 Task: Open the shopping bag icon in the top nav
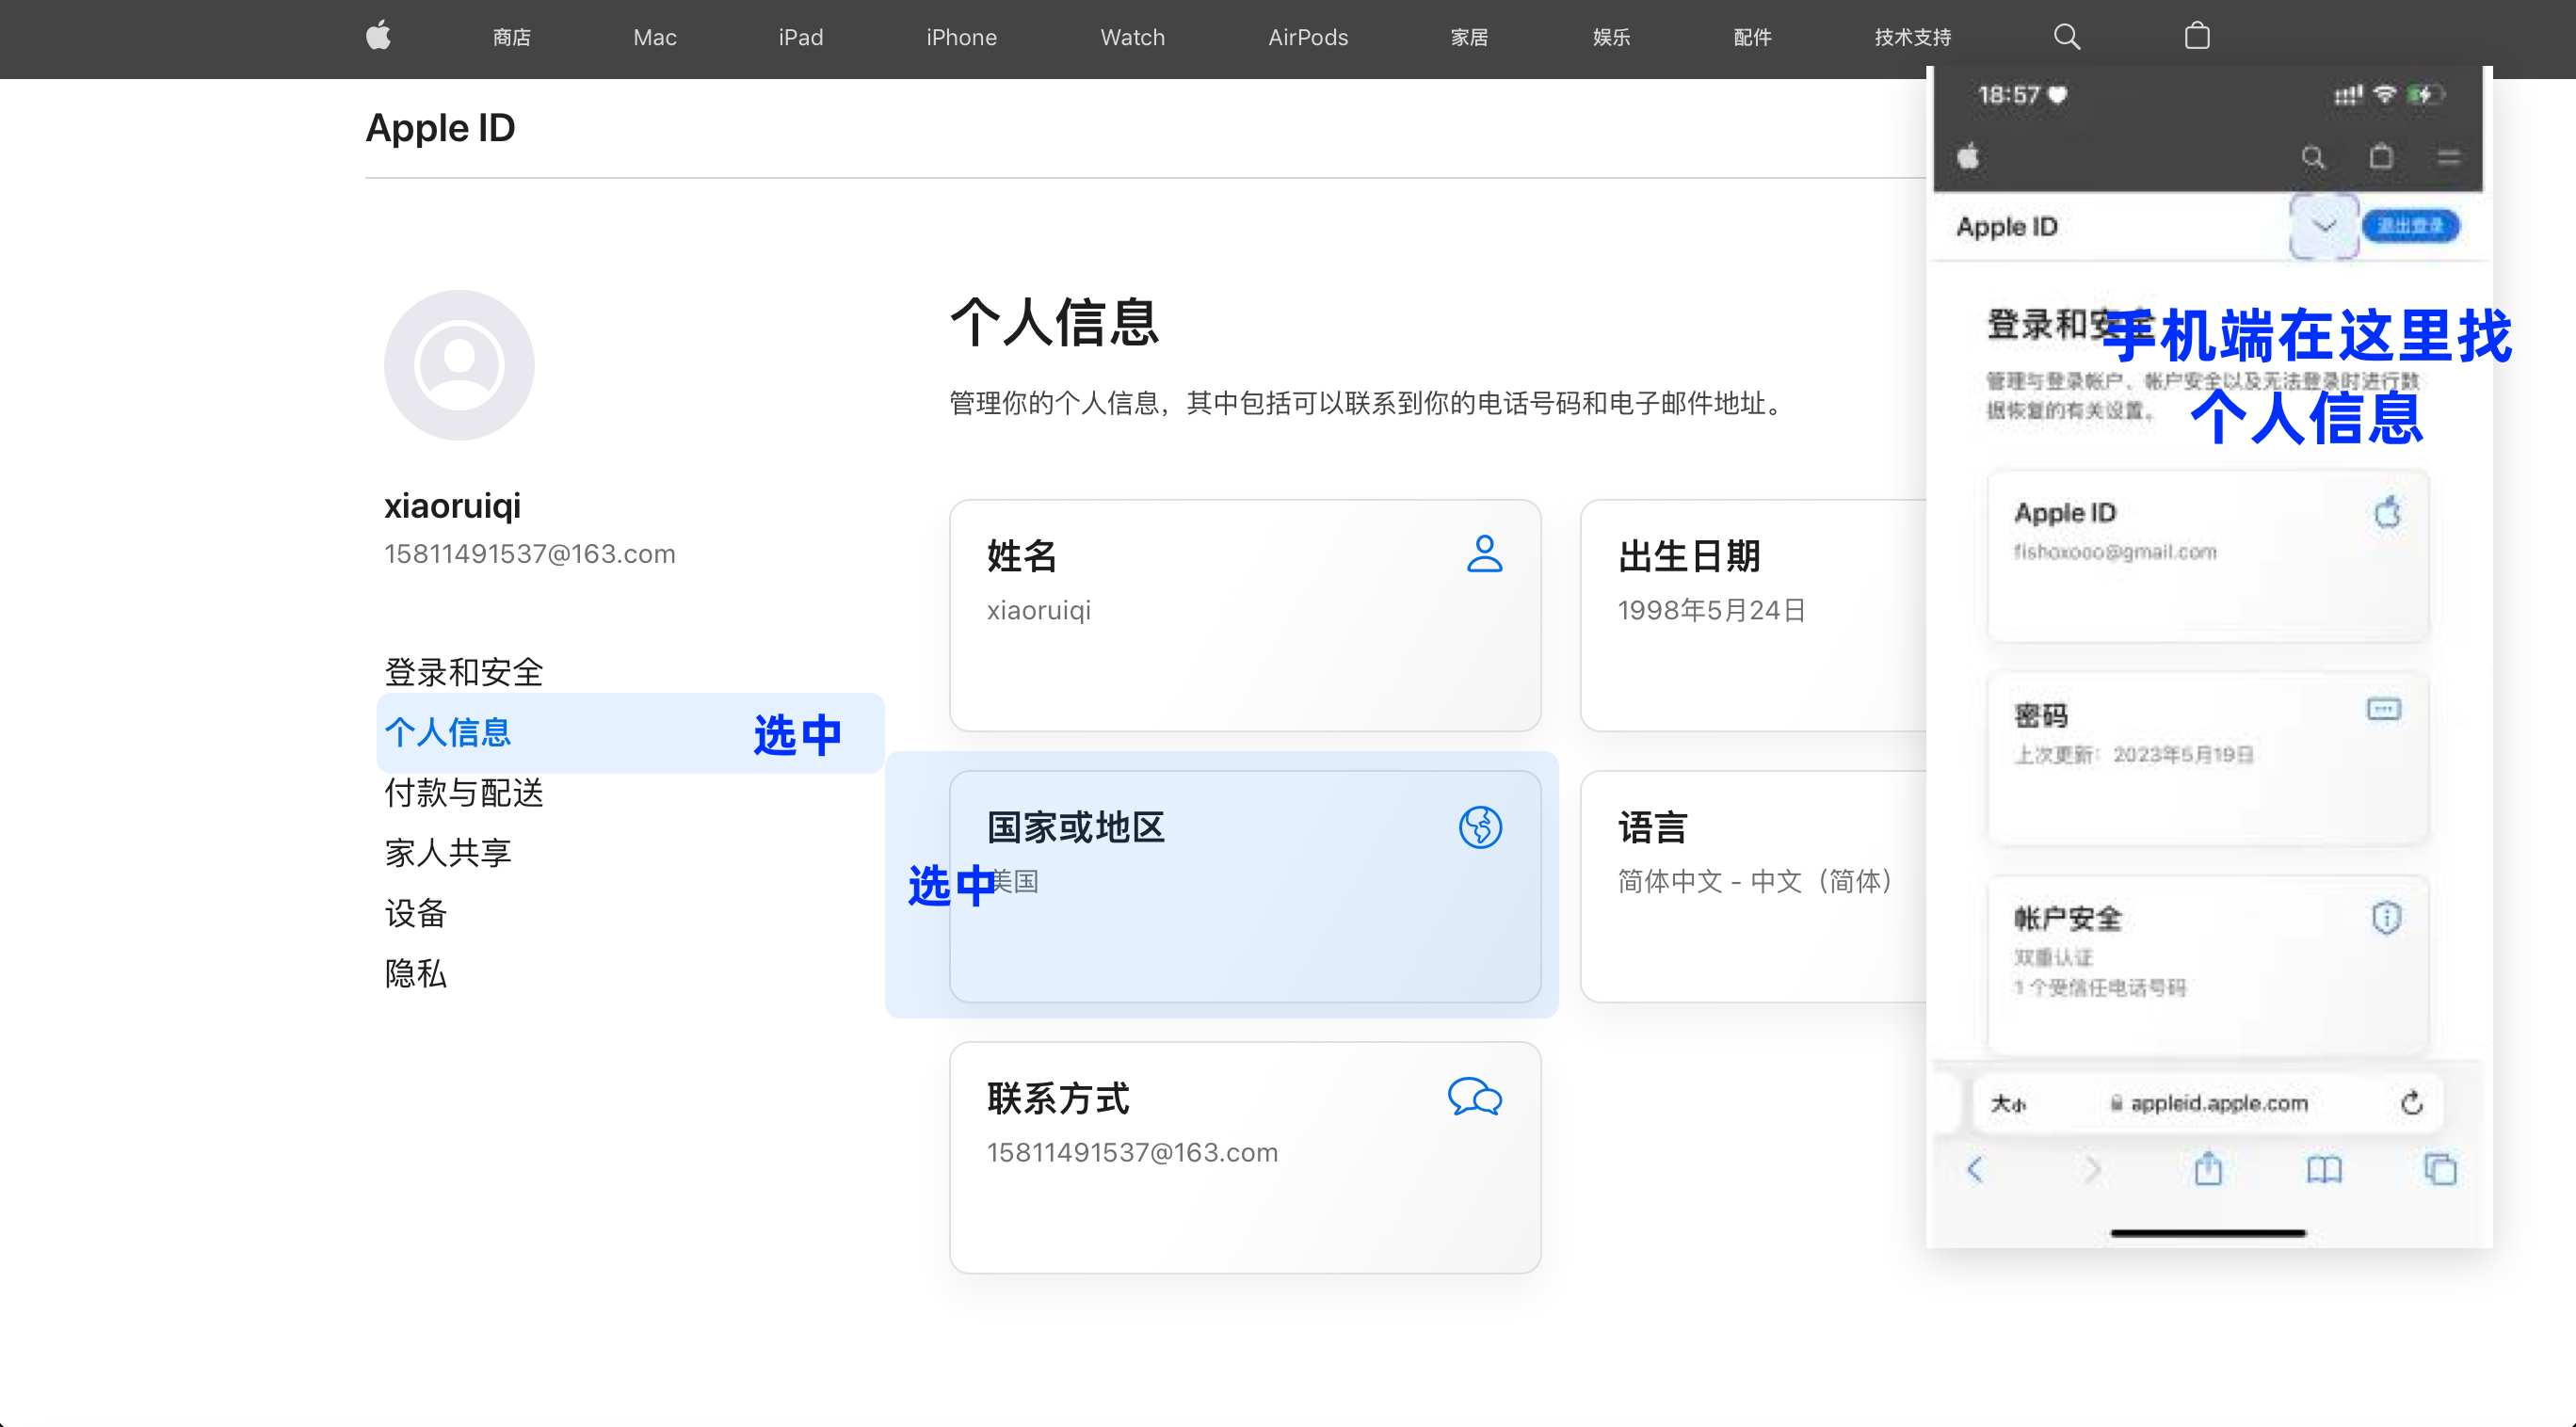[2196, 37]
